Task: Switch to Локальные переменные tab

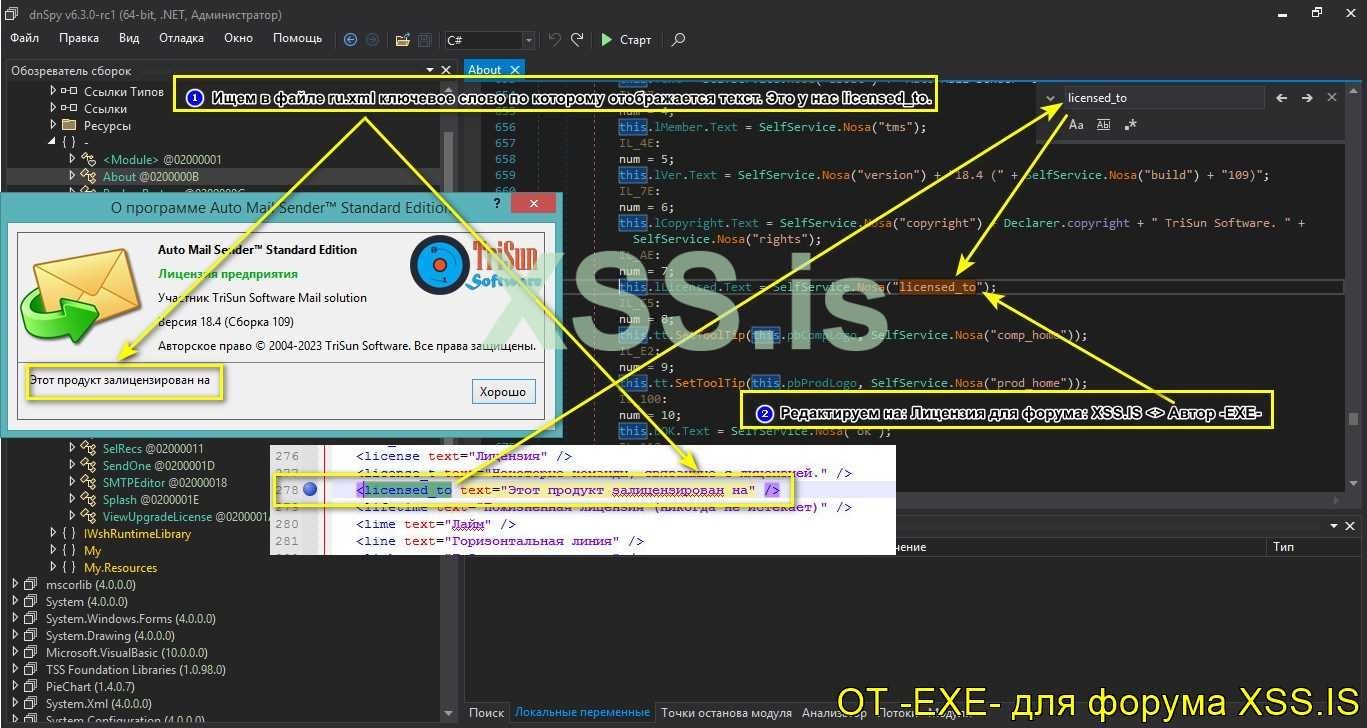Action: [x=582, y=713]
